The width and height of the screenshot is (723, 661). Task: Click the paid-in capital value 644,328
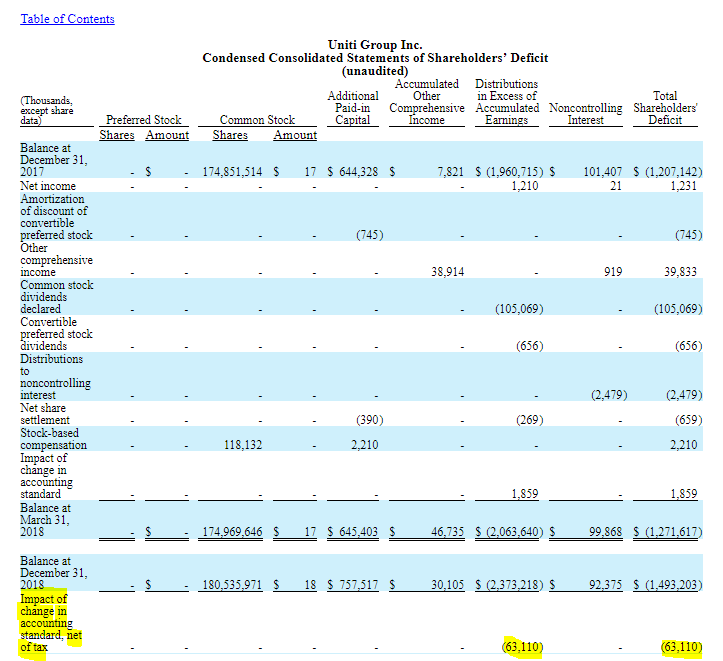click(358, 172)
